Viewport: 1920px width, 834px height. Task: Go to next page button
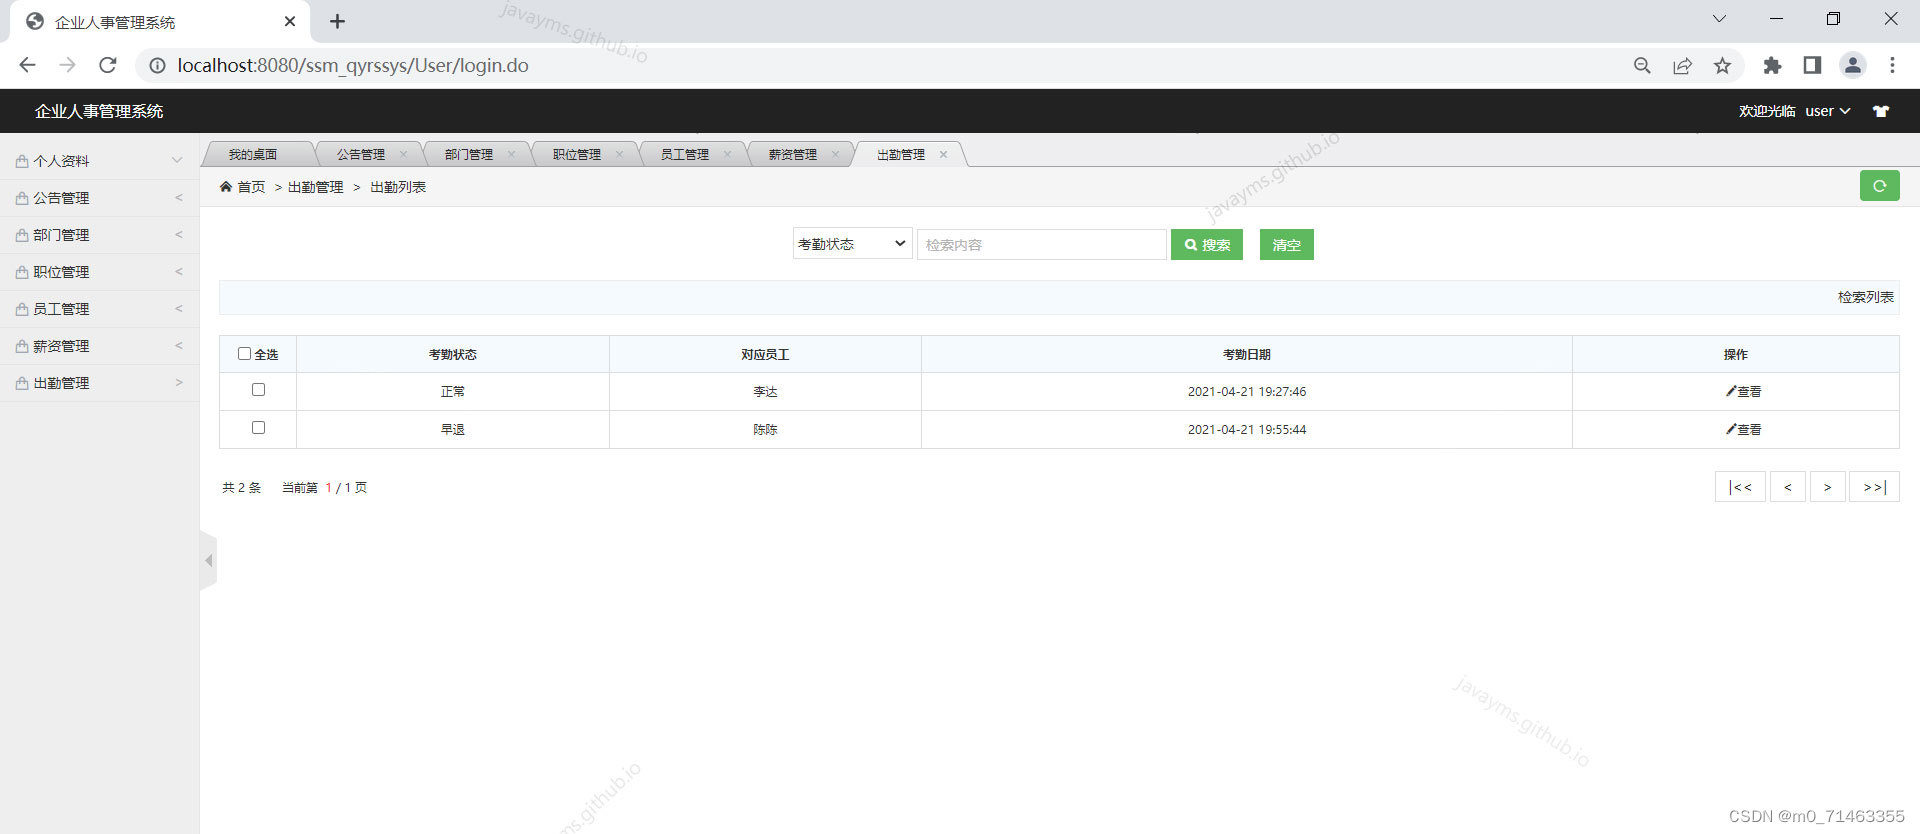point(1827,487)
